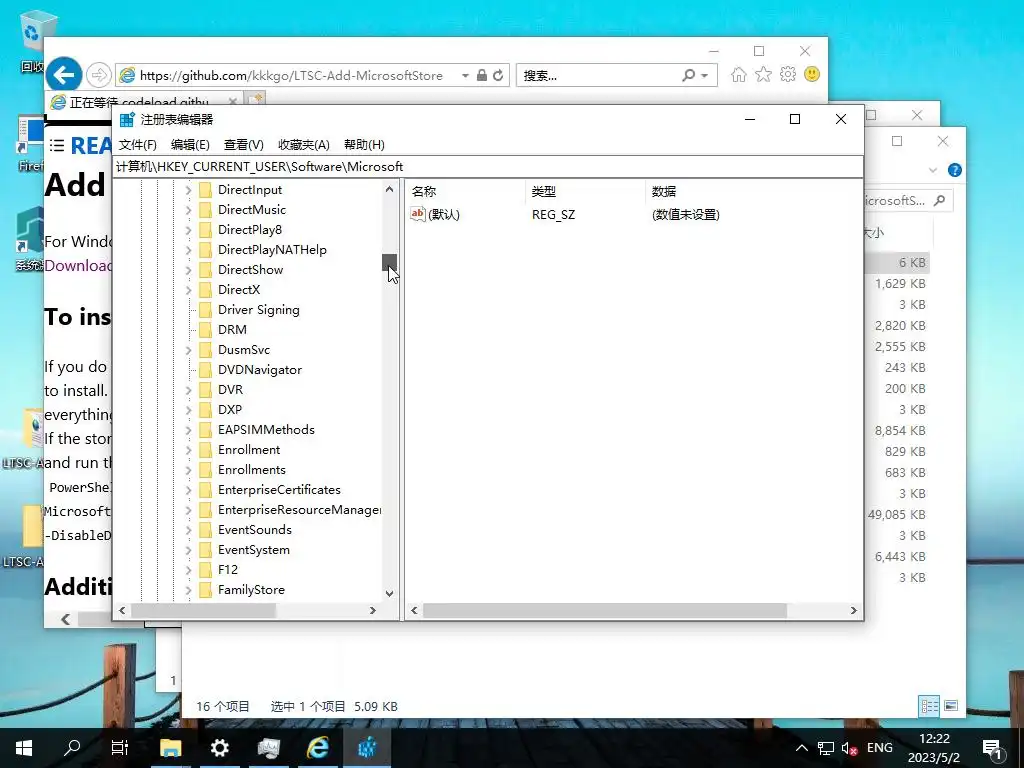Click the ab icon of the default value
Viewport: 1024px width, 768px height.
tap(418, 214)
